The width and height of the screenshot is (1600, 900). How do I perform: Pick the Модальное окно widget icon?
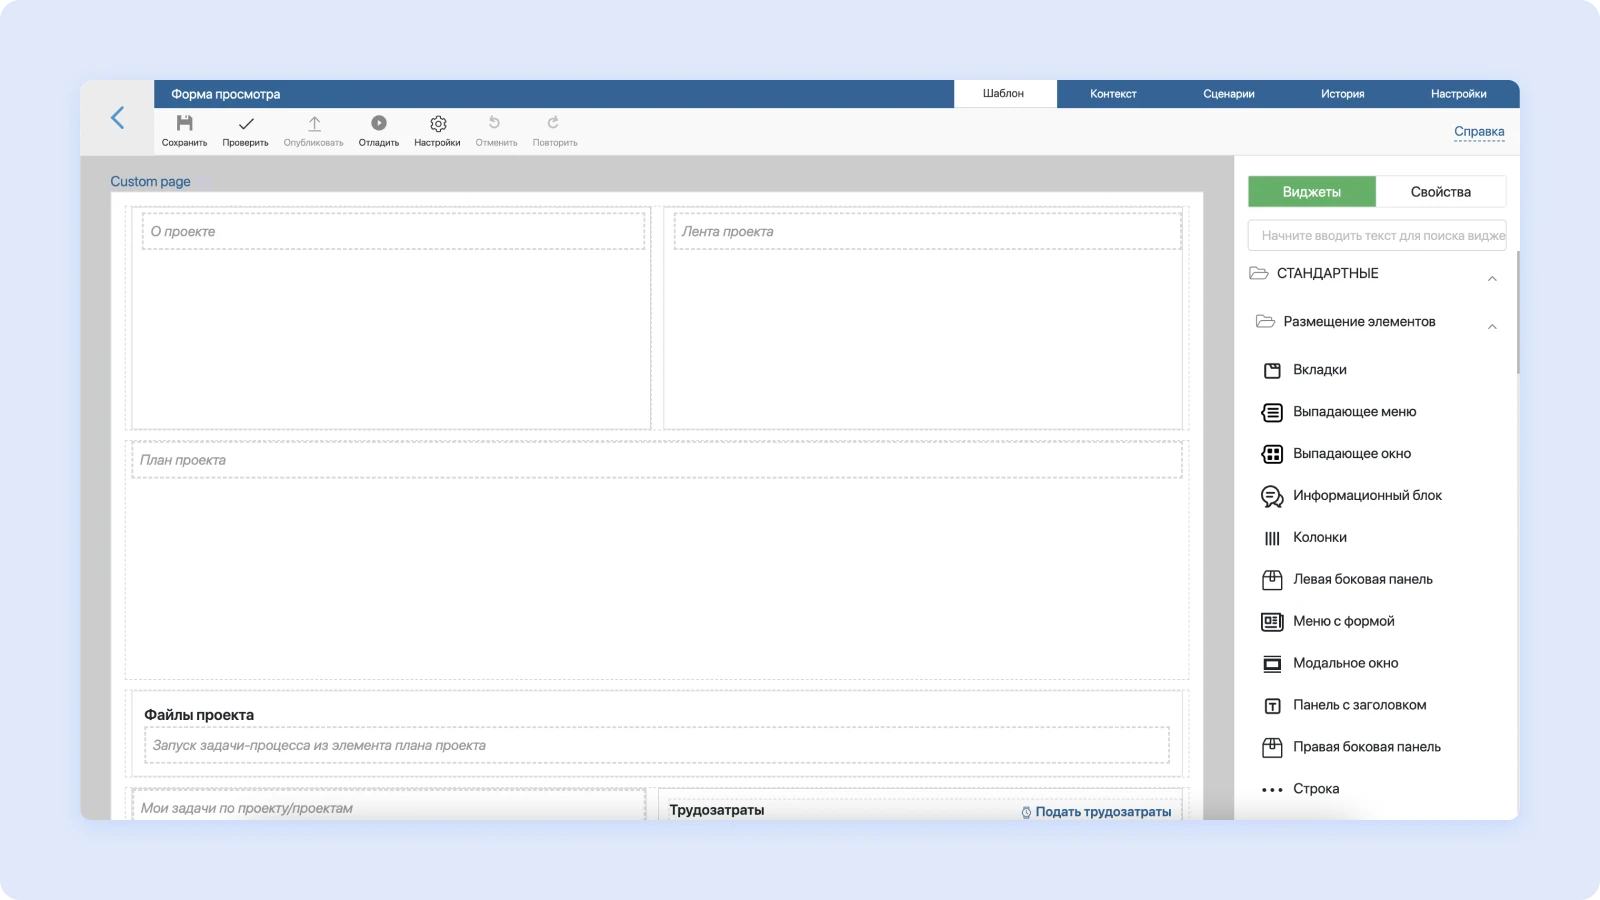1272,664
